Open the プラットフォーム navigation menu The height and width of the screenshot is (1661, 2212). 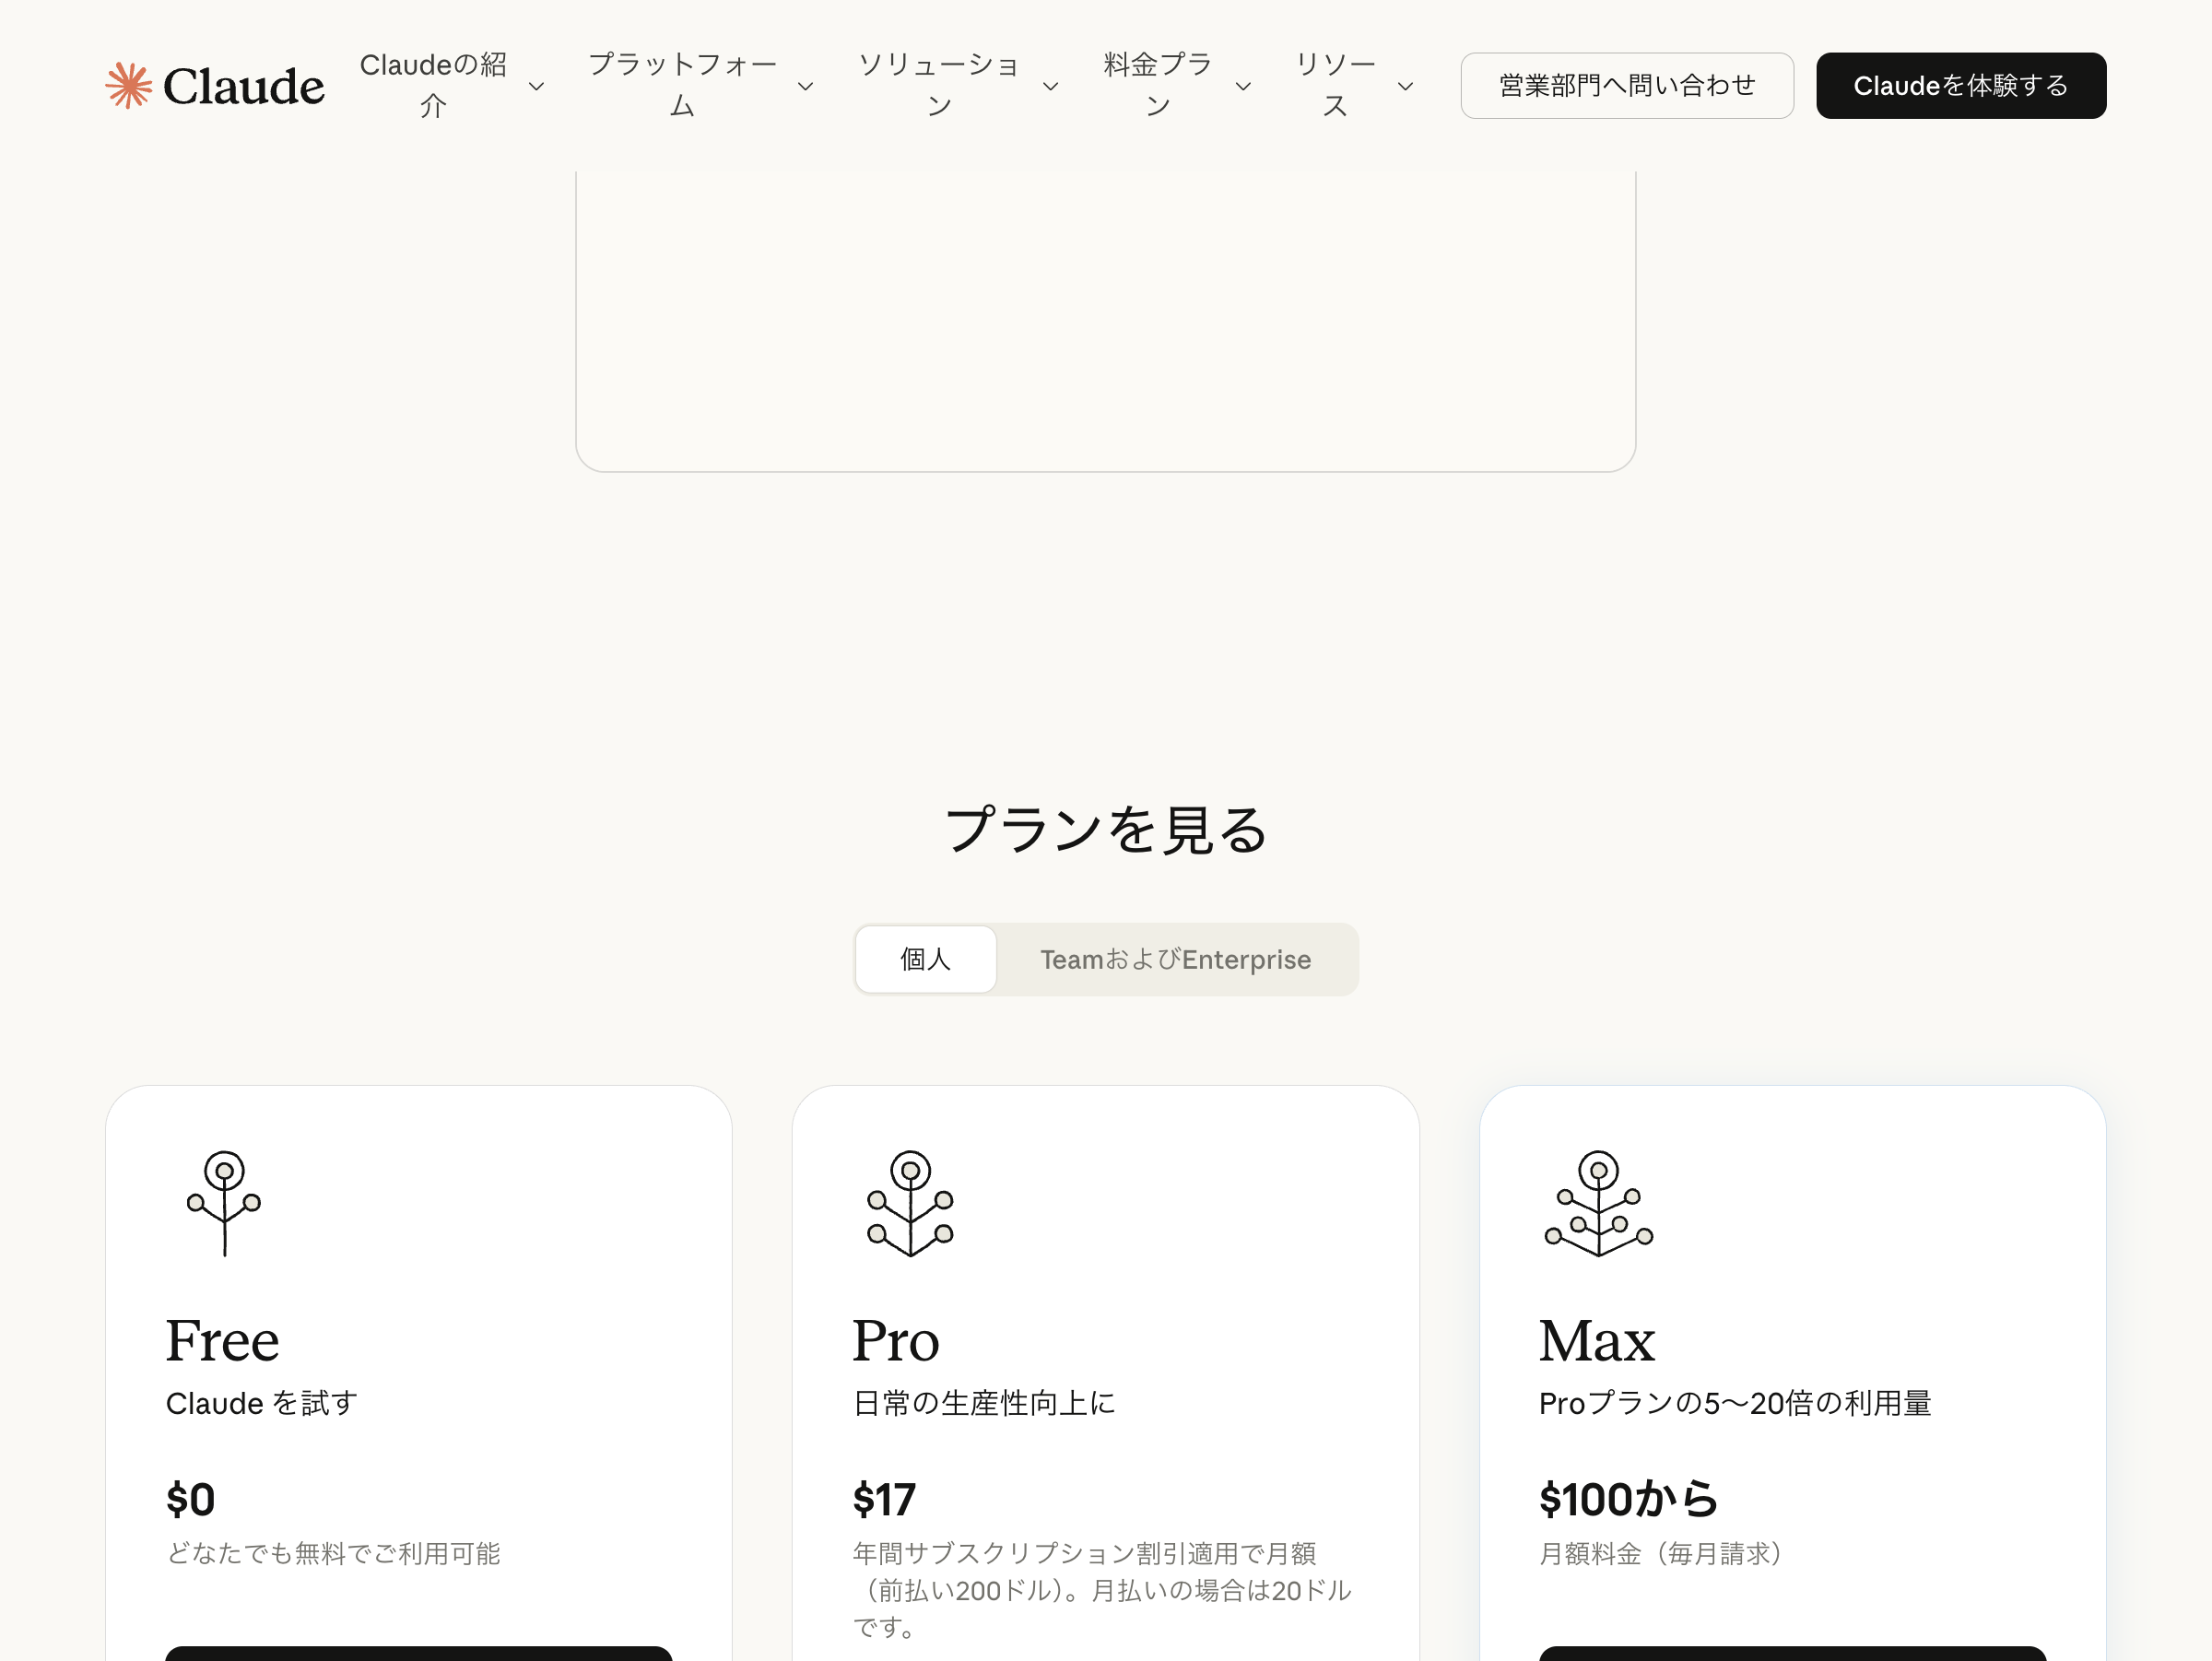click(683, 85)
